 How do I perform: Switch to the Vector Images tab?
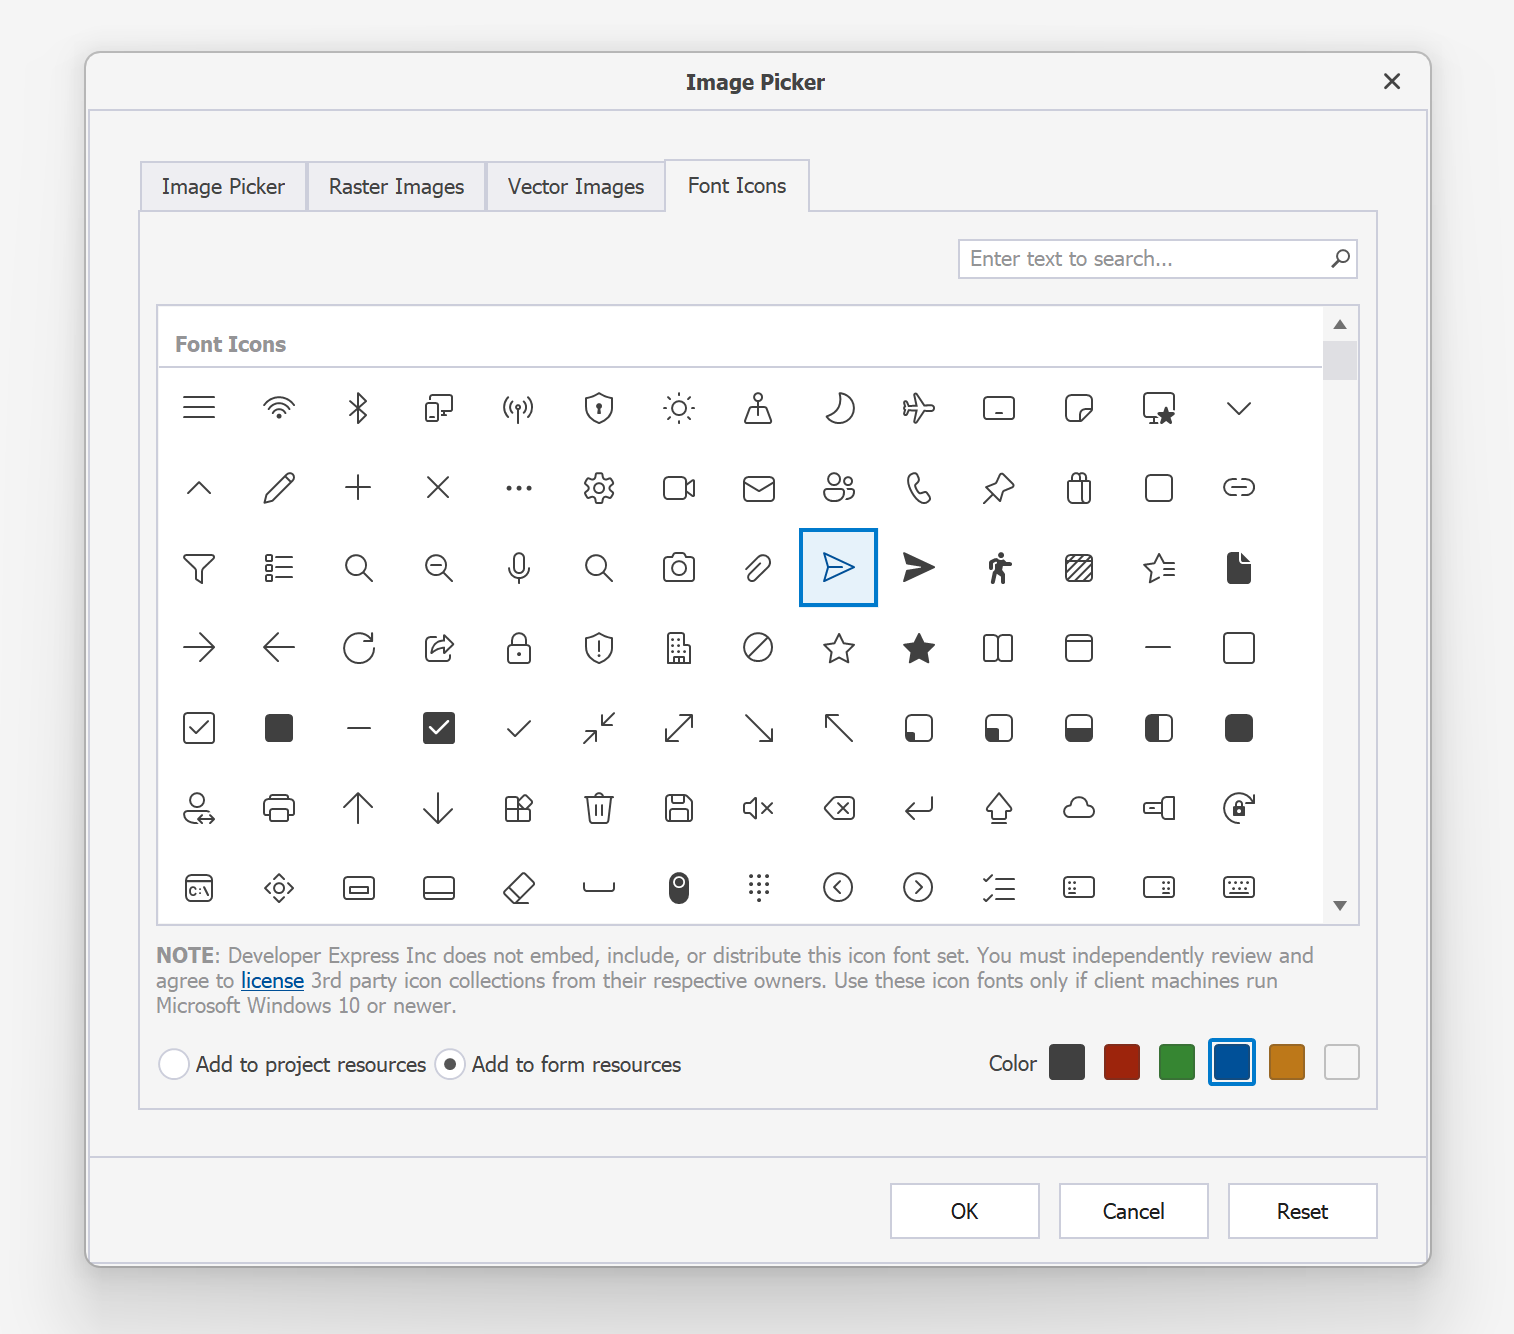coord(575,187)
